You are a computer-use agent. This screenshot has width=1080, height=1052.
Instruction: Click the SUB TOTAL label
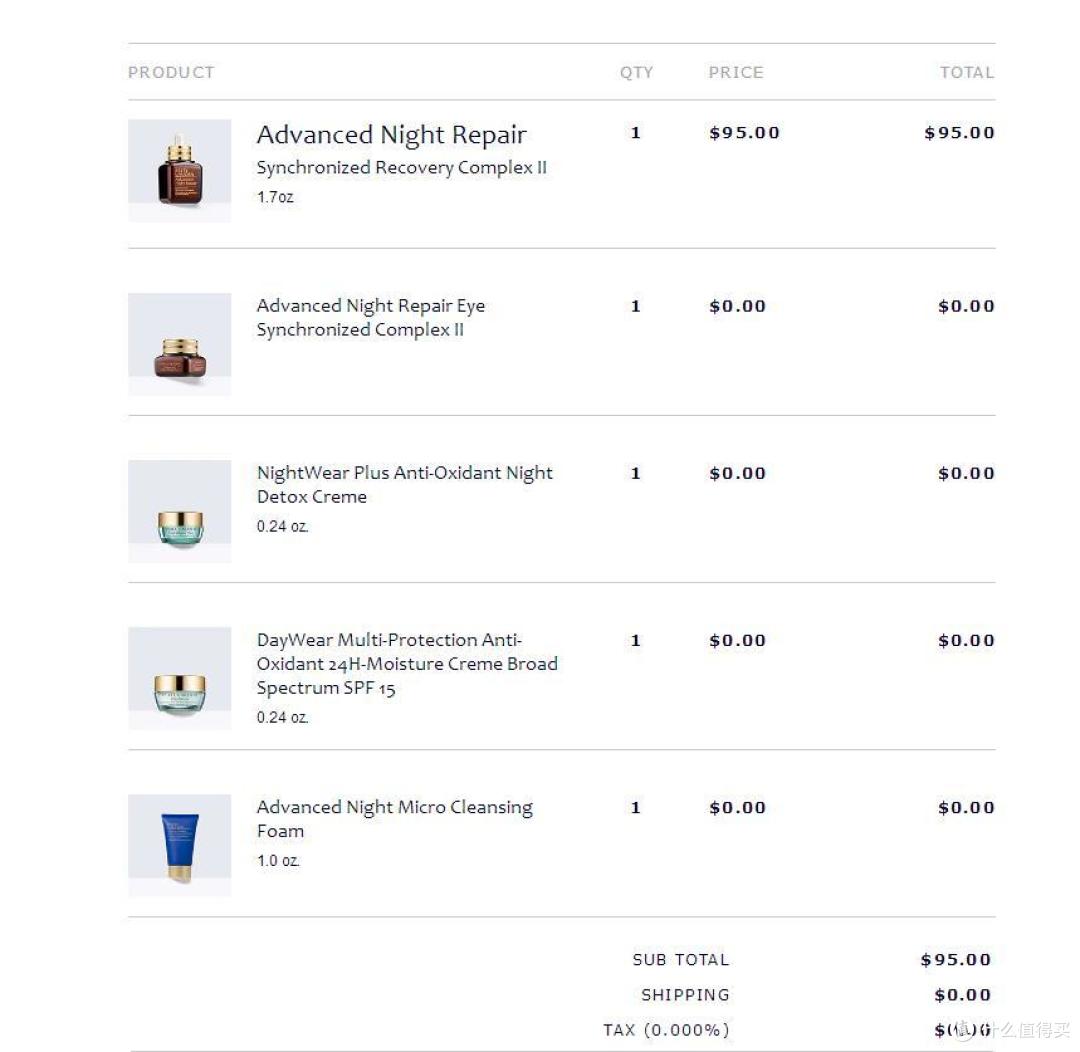(681, 960)
